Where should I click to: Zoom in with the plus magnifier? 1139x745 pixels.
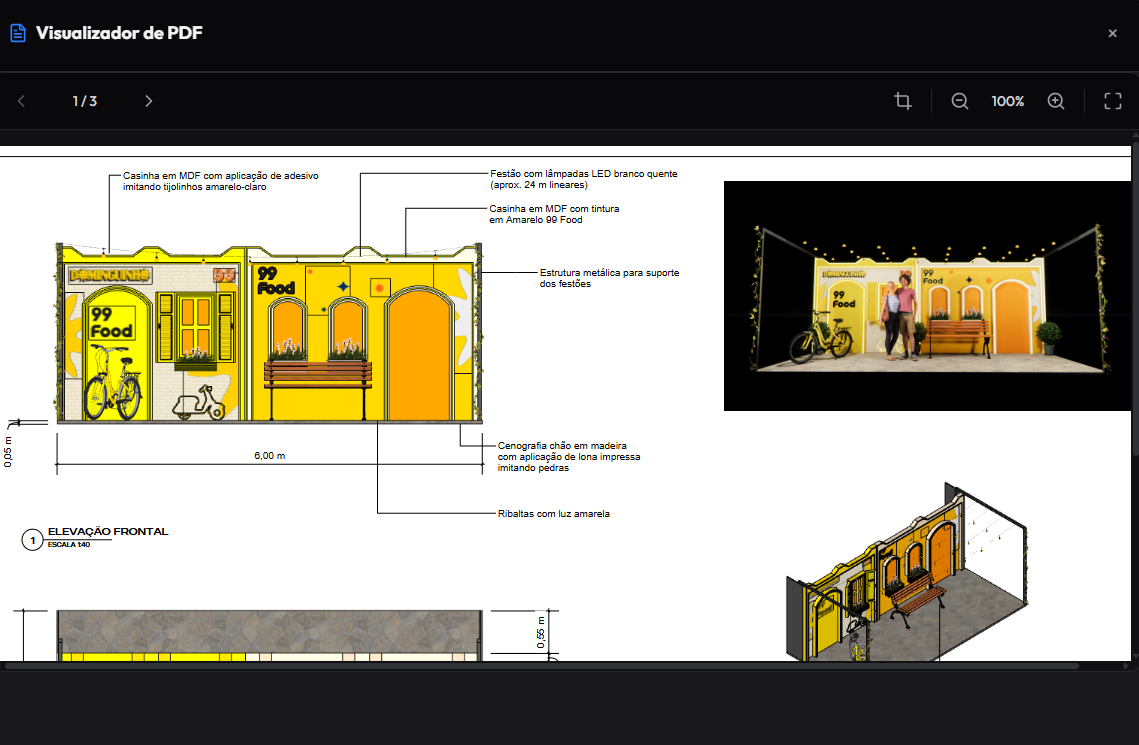coord(1055,101)
